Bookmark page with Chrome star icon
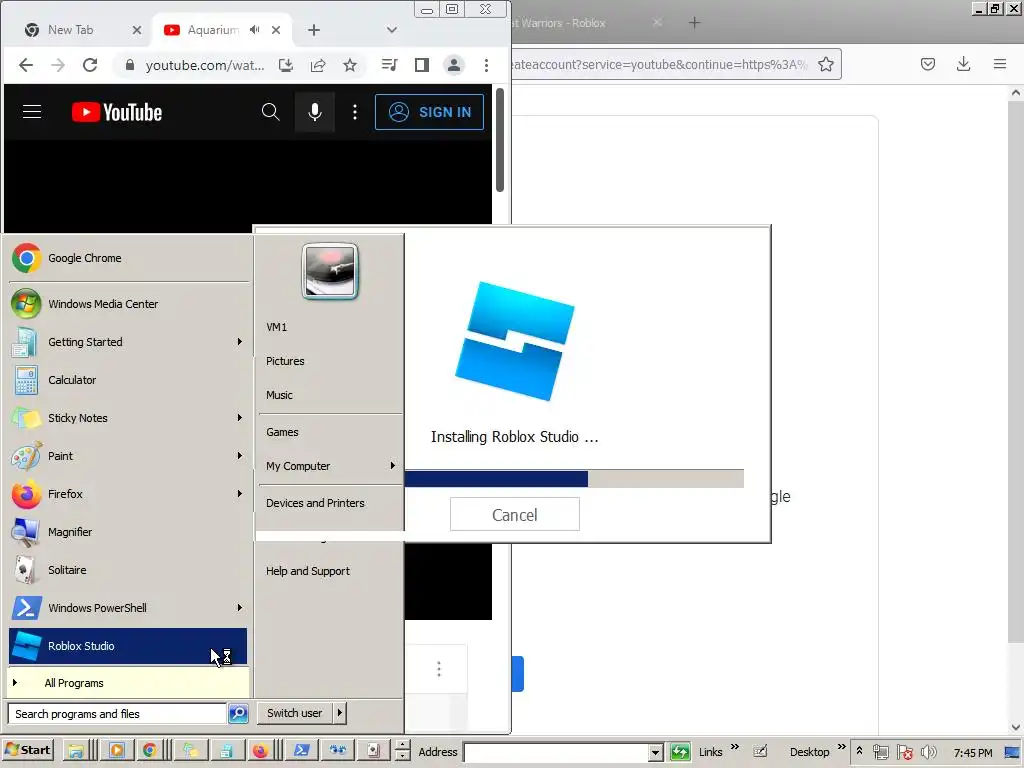1024x768 pixels. click(350, 65)
